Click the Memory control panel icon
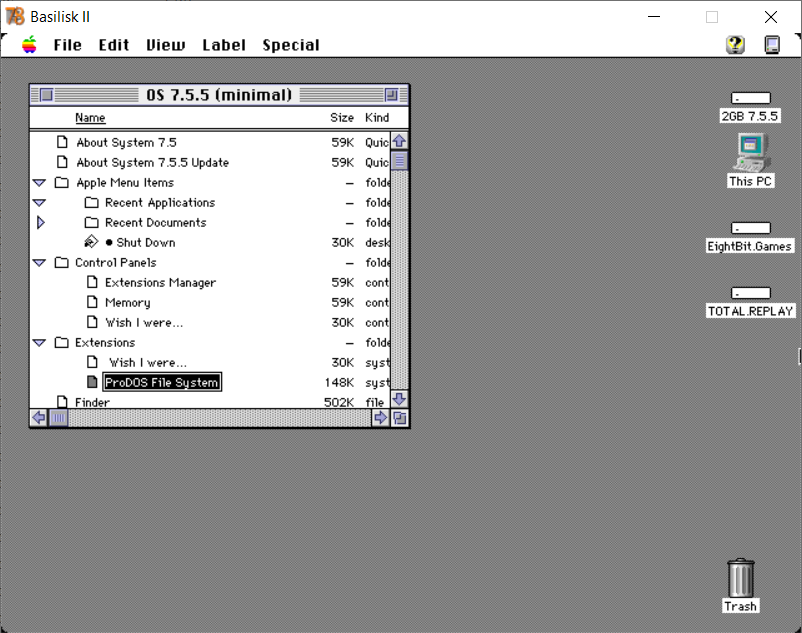 click(x=92, y=302)
